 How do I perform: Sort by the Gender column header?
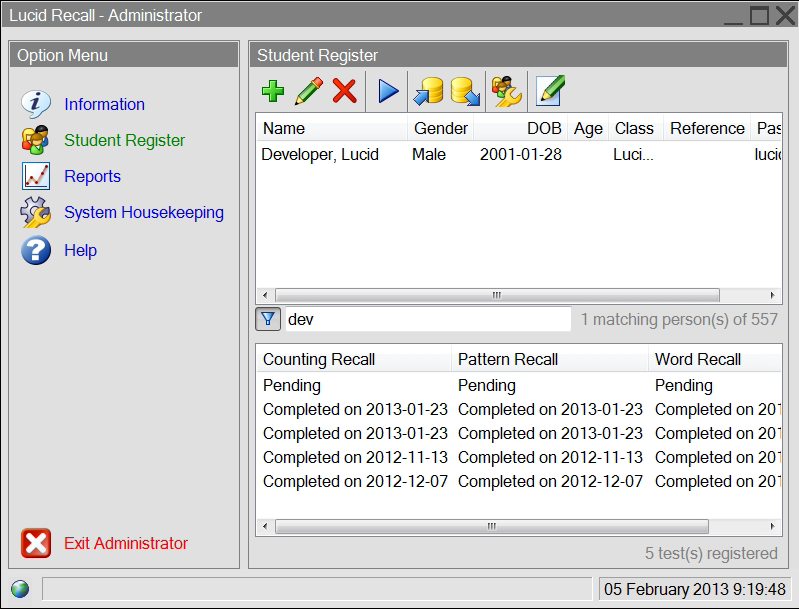pos(440,128)
